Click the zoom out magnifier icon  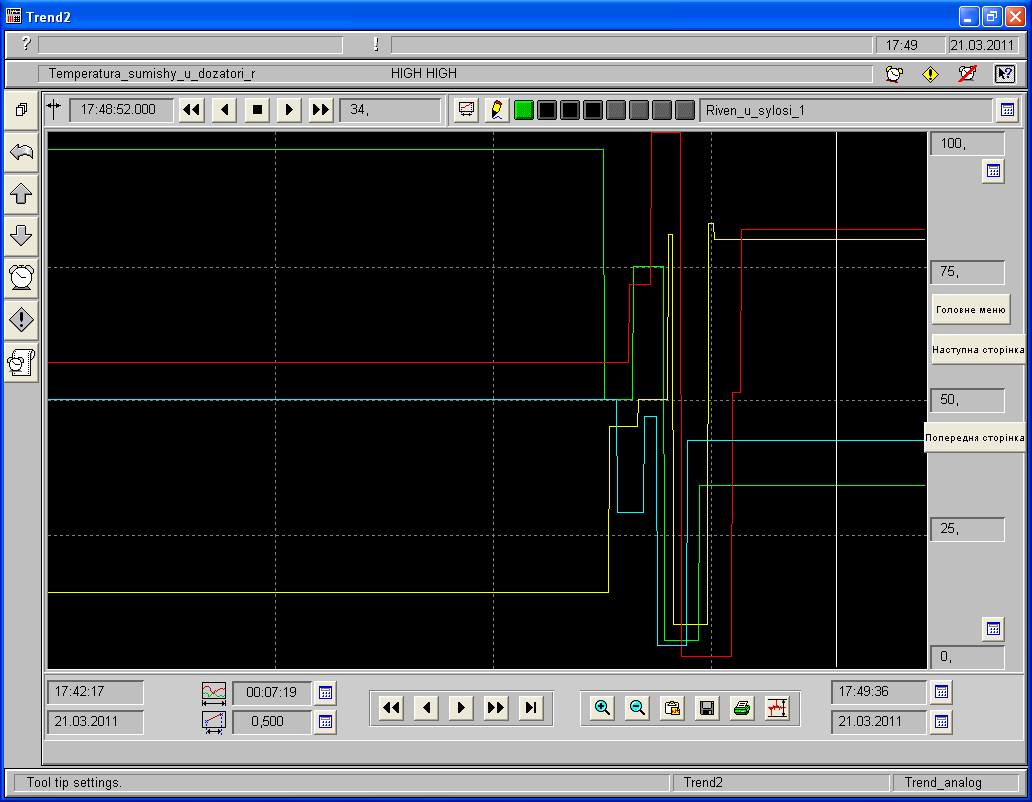(637, 708)
